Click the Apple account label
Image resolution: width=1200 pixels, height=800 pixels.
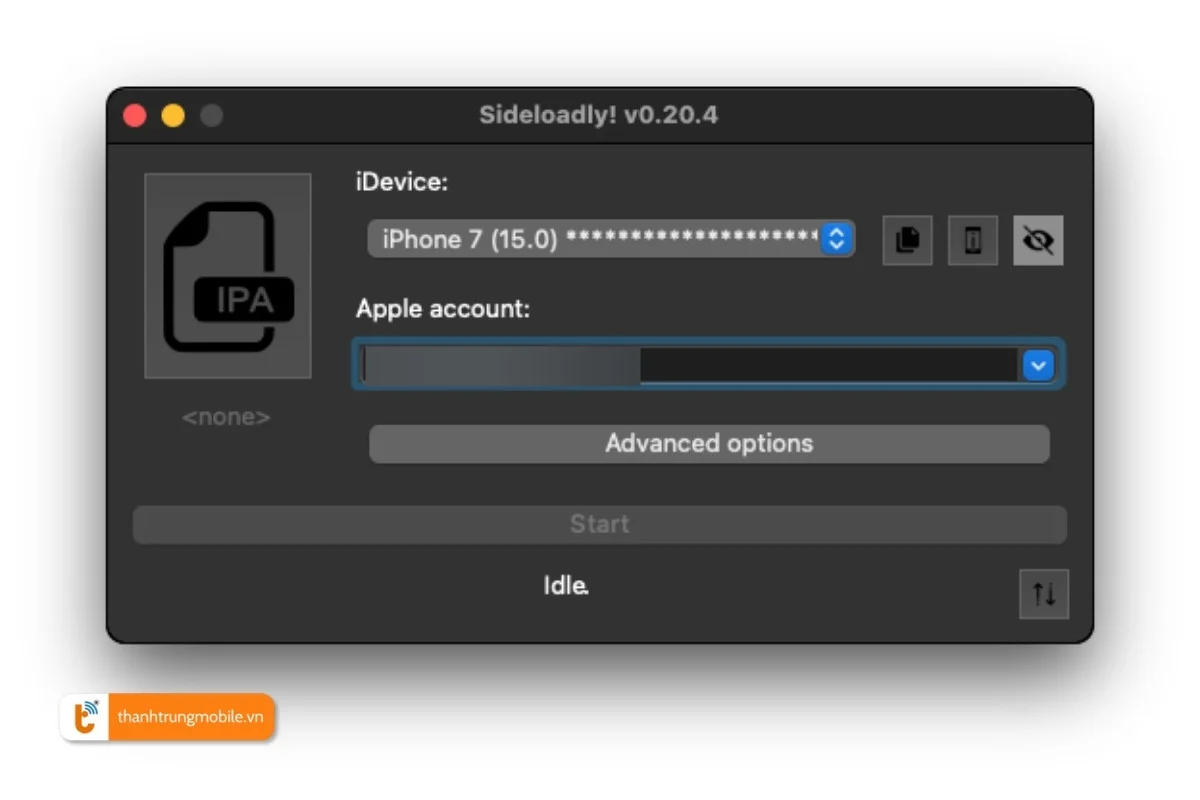[443, 309]
